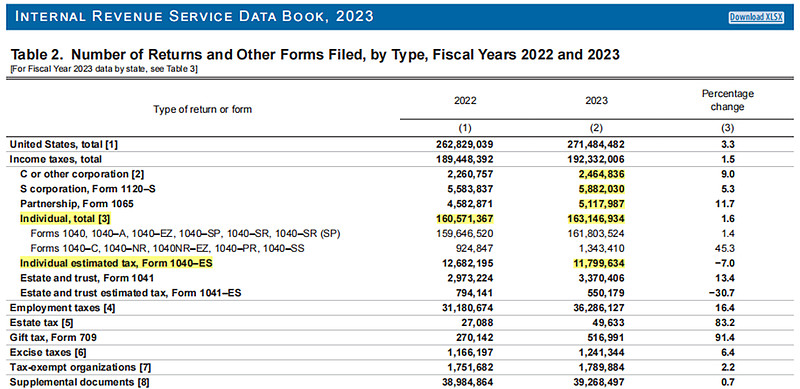This screenshot has height=389, width=800.
Task: Click the 2023 column header
Action: click(597, 101)
